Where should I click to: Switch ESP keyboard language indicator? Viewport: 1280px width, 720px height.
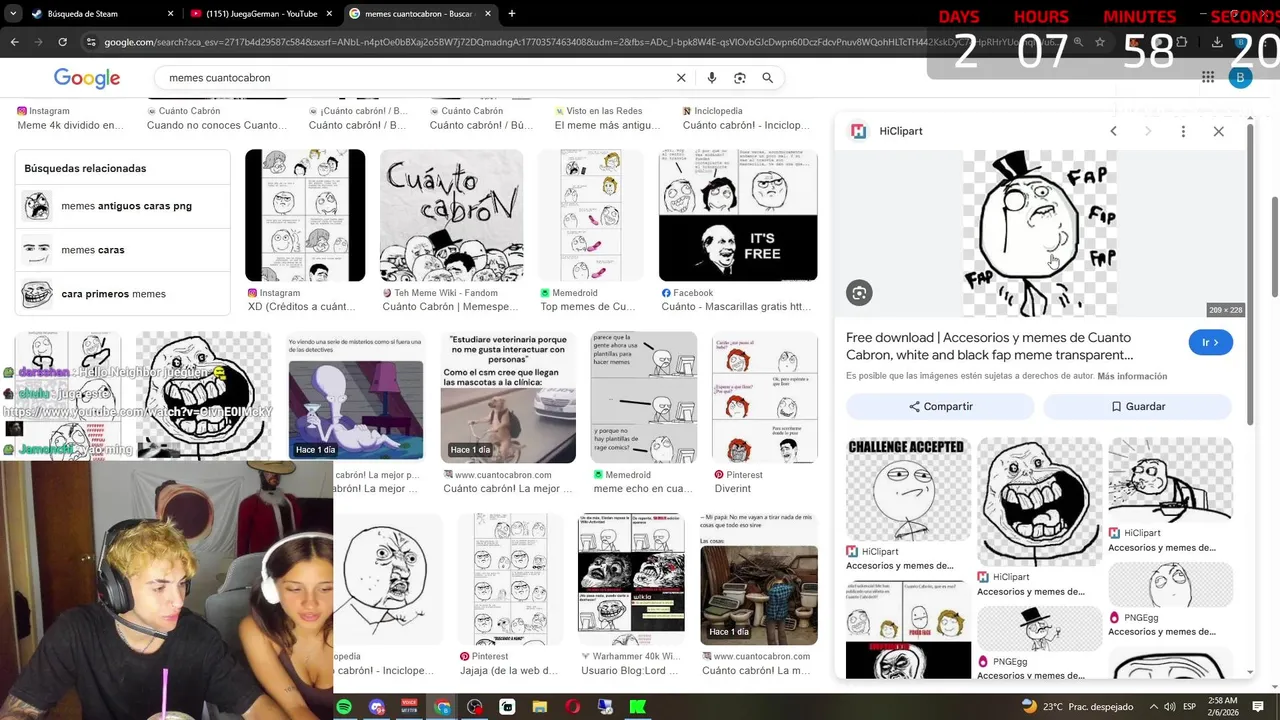[1190, 706]
